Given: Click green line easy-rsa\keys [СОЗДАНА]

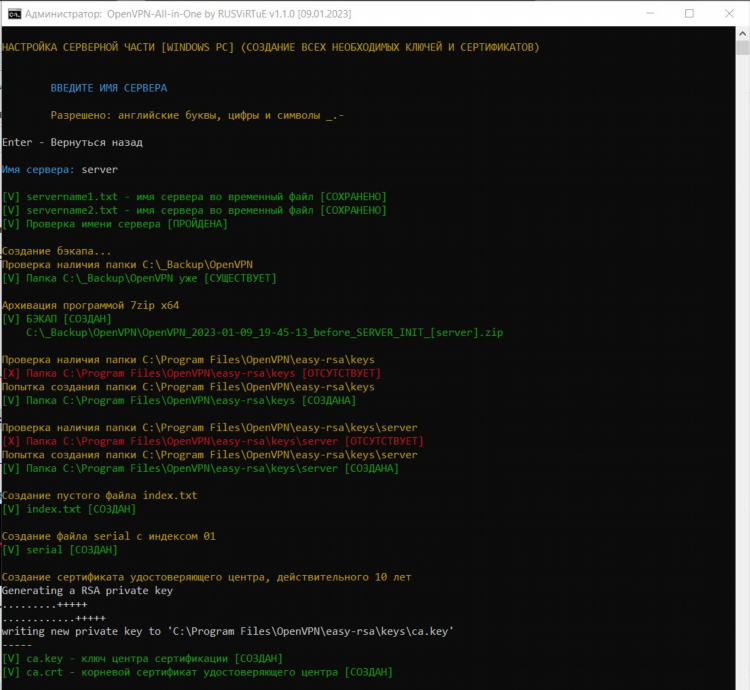Looking at the screenshot, I should click(x=179, y=400).
